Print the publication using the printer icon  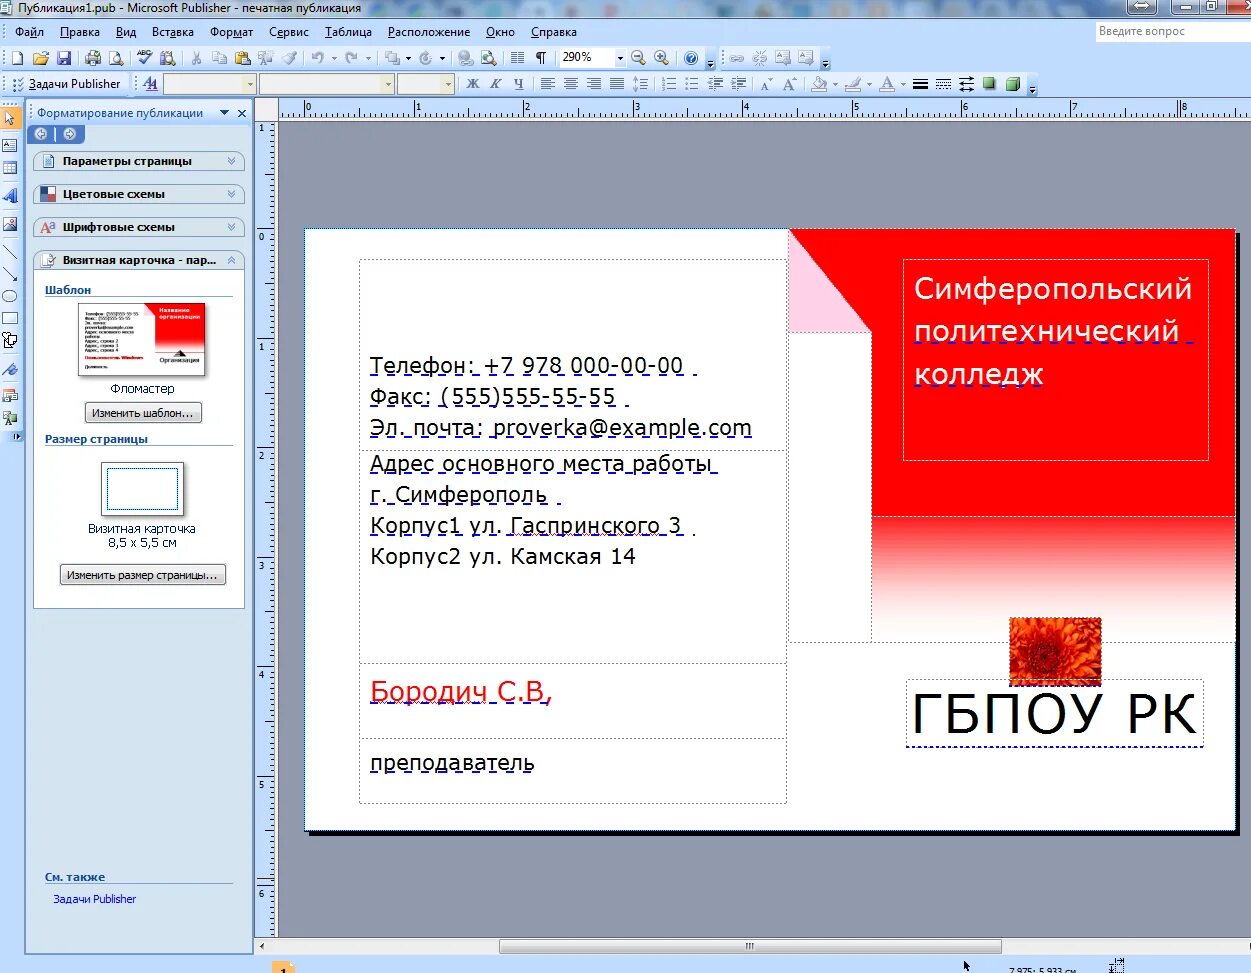coord(93,58)
